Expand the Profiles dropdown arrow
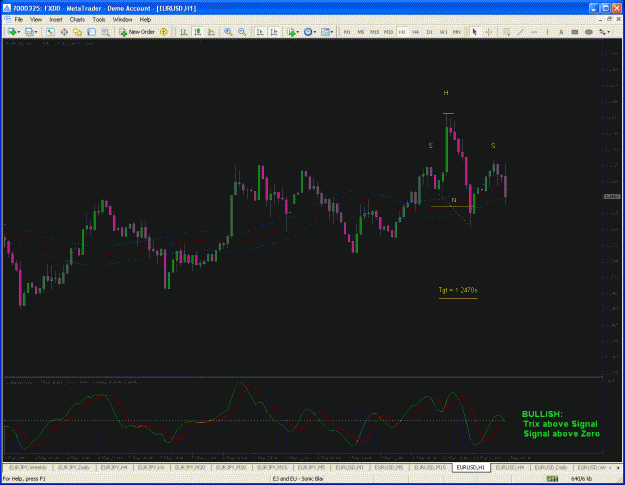Viewport: 625px width, 485px height. click(x=35, y=32)
